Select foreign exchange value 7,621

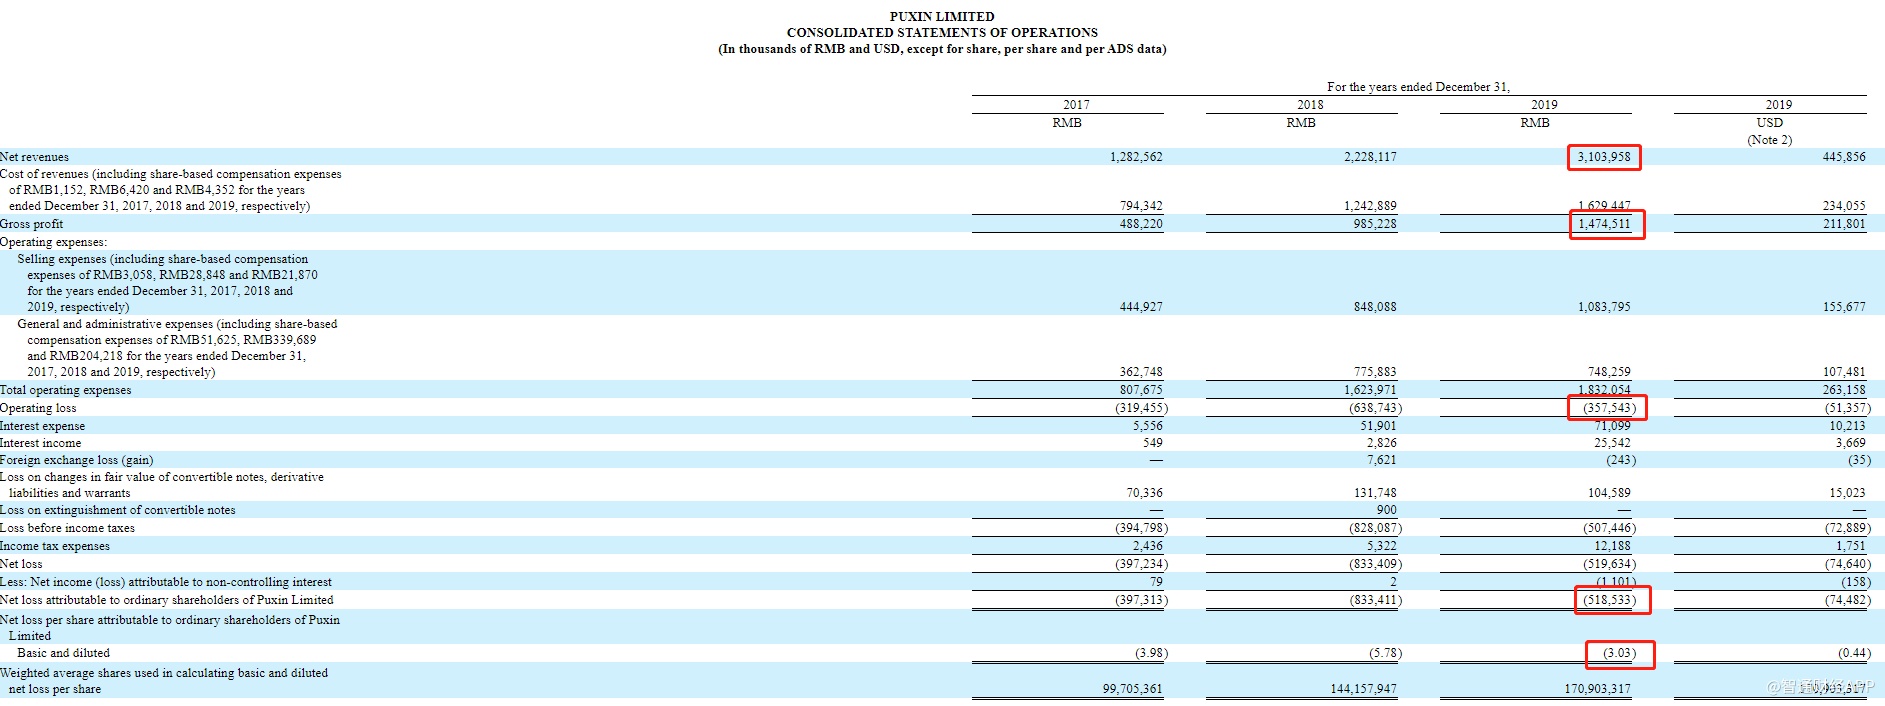point(1381,460)
